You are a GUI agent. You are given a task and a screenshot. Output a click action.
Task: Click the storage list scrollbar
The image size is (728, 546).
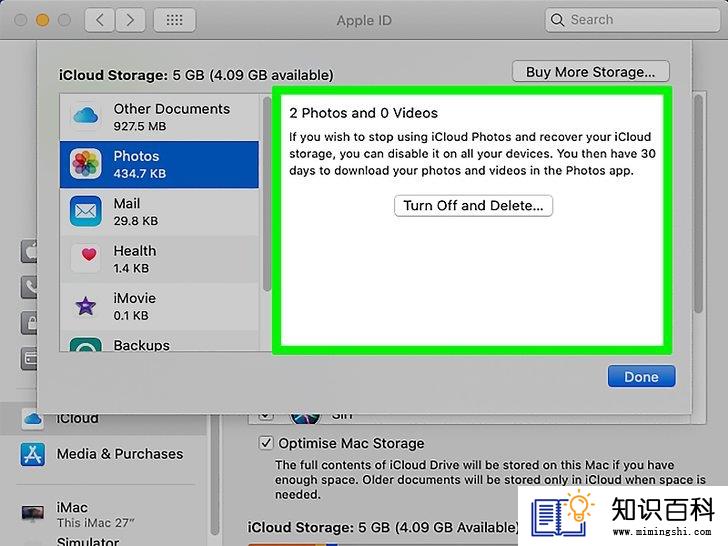(x=266, y=195)
